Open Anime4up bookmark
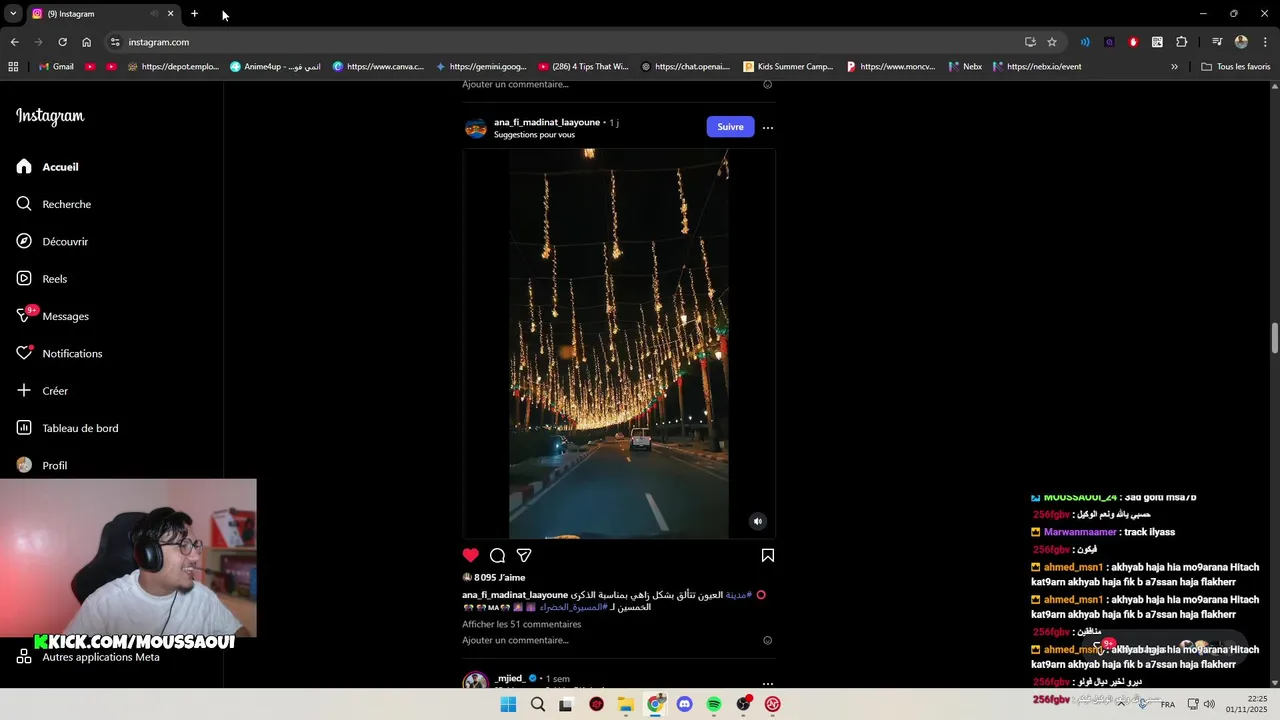The height and width of the screenshot is (720, 1280). pos(275,67)
